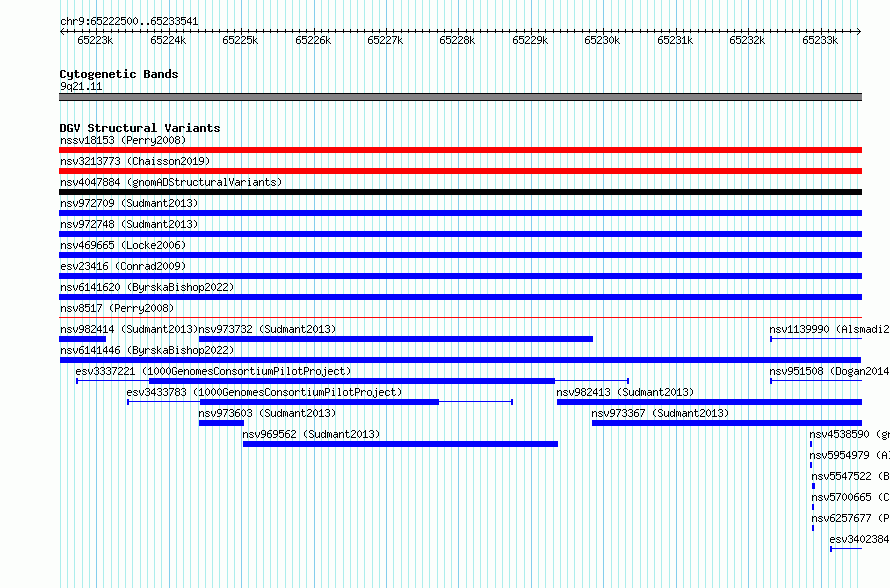Image resolution: width=890 pixels, height=588 pixels.
Task: Click the nsv951508 (Dogan2014) label
Action: tap(829, 371)
